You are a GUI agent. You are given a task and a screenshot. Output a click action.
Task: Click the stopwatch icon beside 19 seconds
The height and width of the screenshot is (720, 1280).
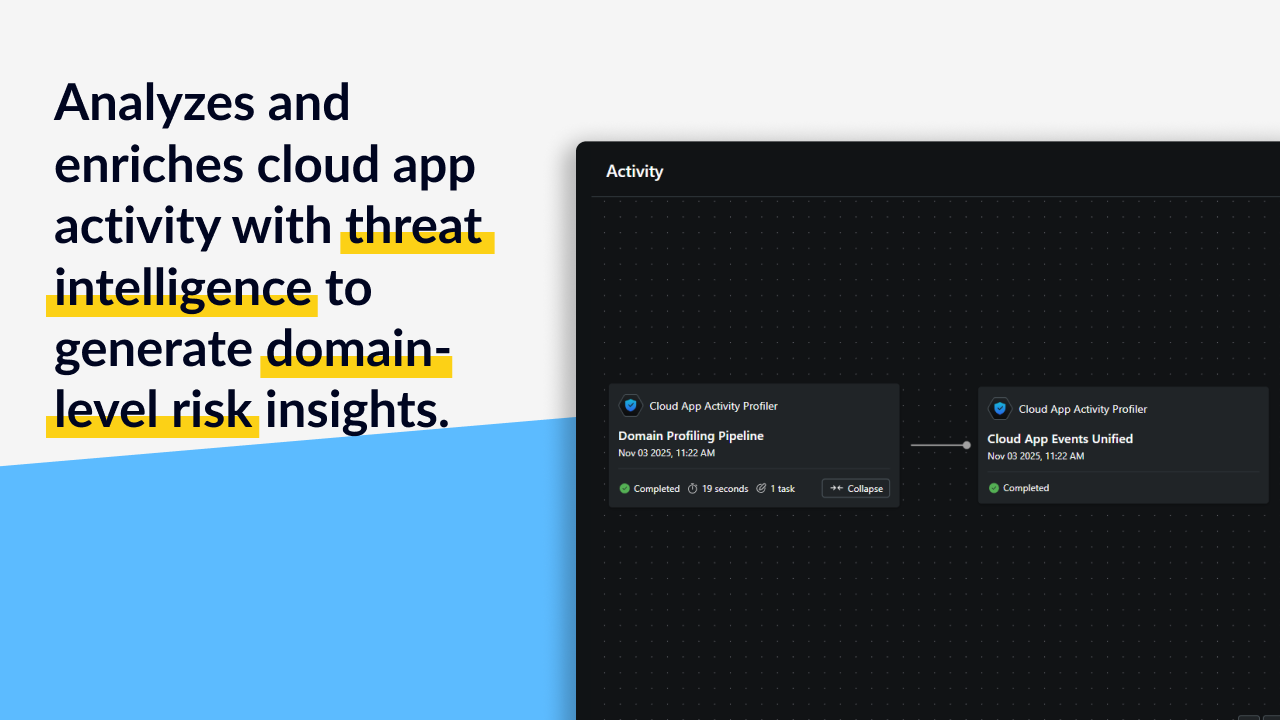[x=692, y=489]
